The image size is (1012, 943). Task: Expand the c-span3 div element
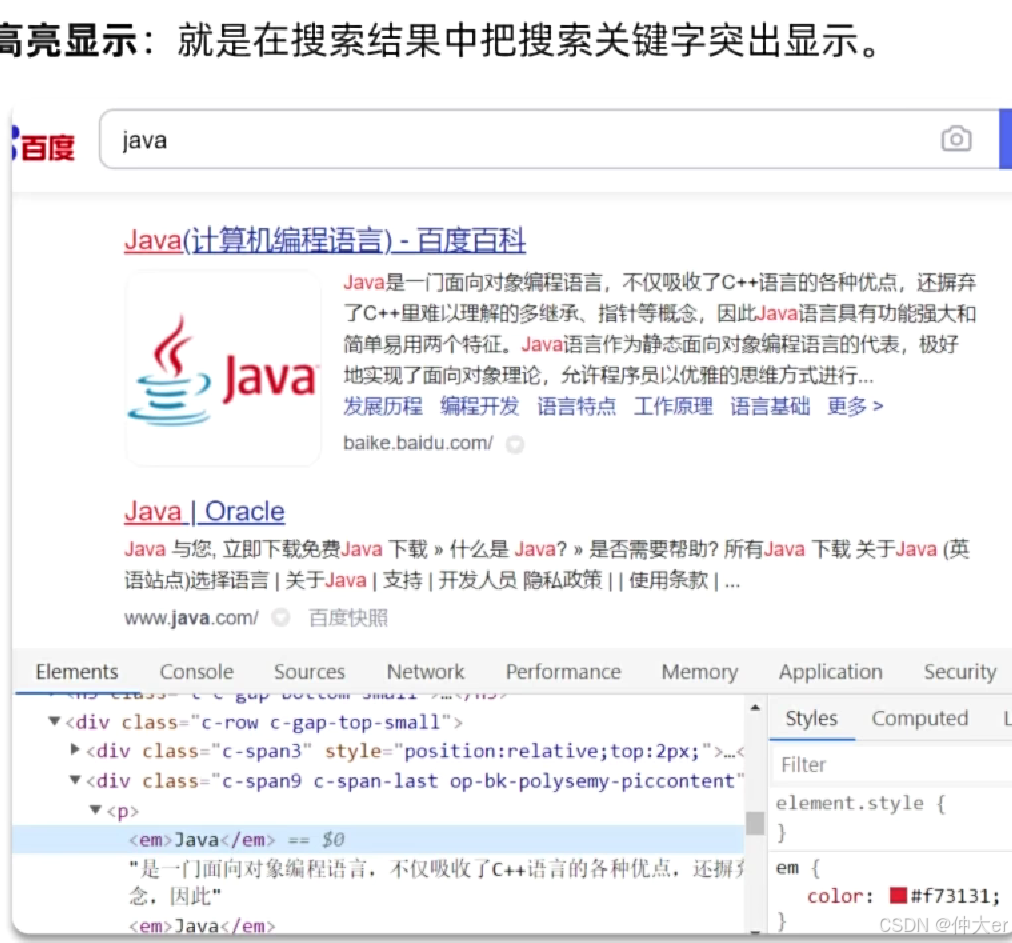point(76,752)
